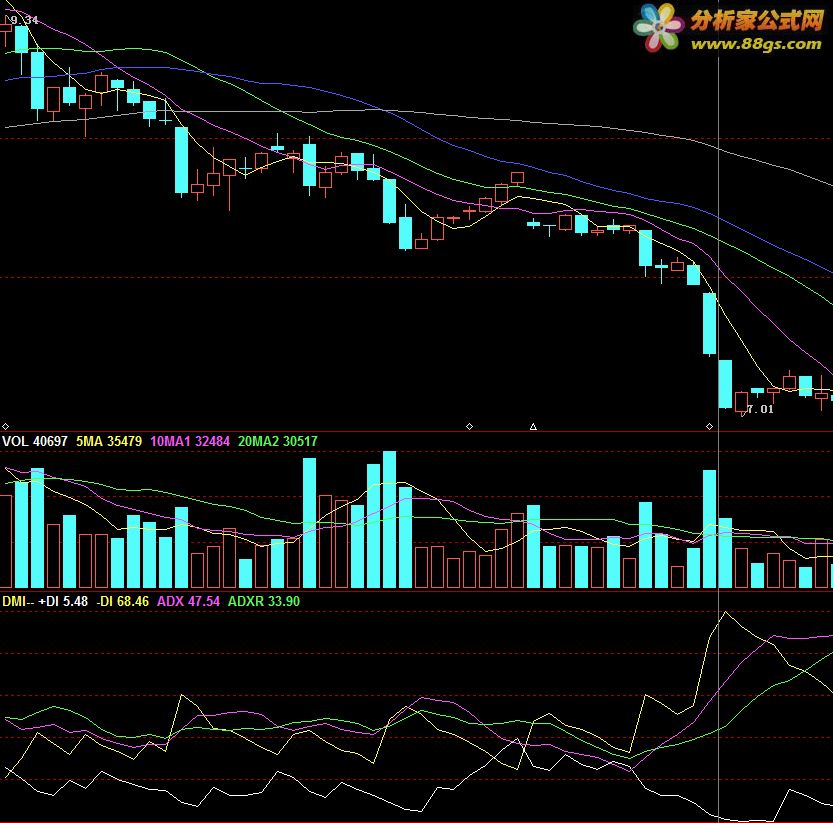This screenshot has width=833, height=823.
Task: Select the ADX 47.54 value
Action: point(188,601)
